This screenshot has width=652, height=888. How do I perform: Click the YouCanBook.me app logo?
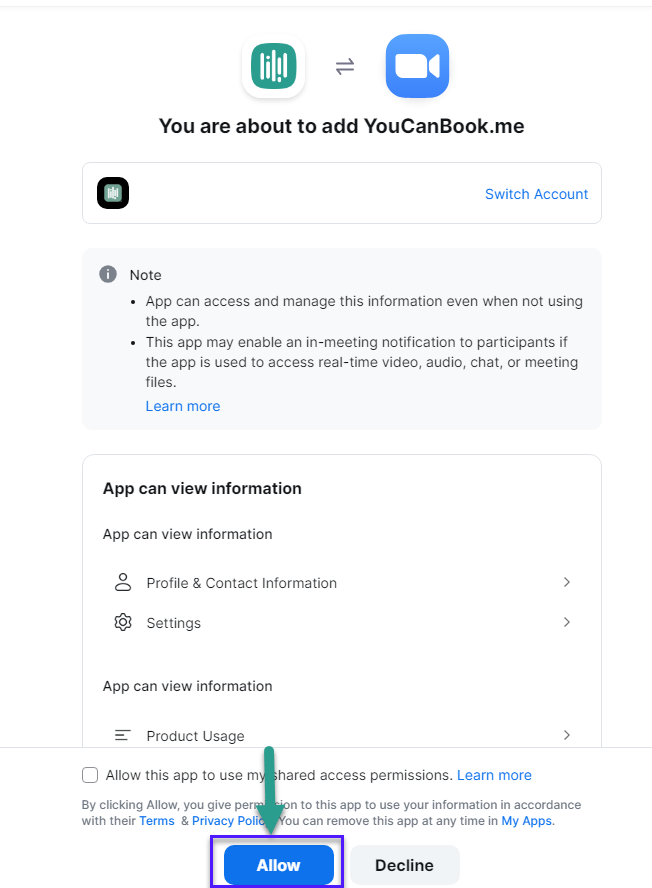click(x=273, y=66)
